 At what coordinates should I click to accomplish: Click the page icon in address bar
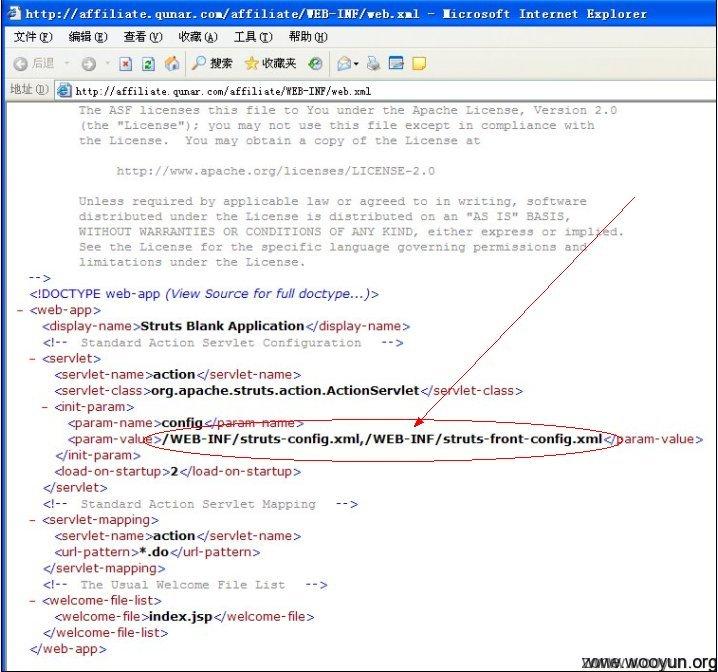pyautogui.click(x=64, y=91)
